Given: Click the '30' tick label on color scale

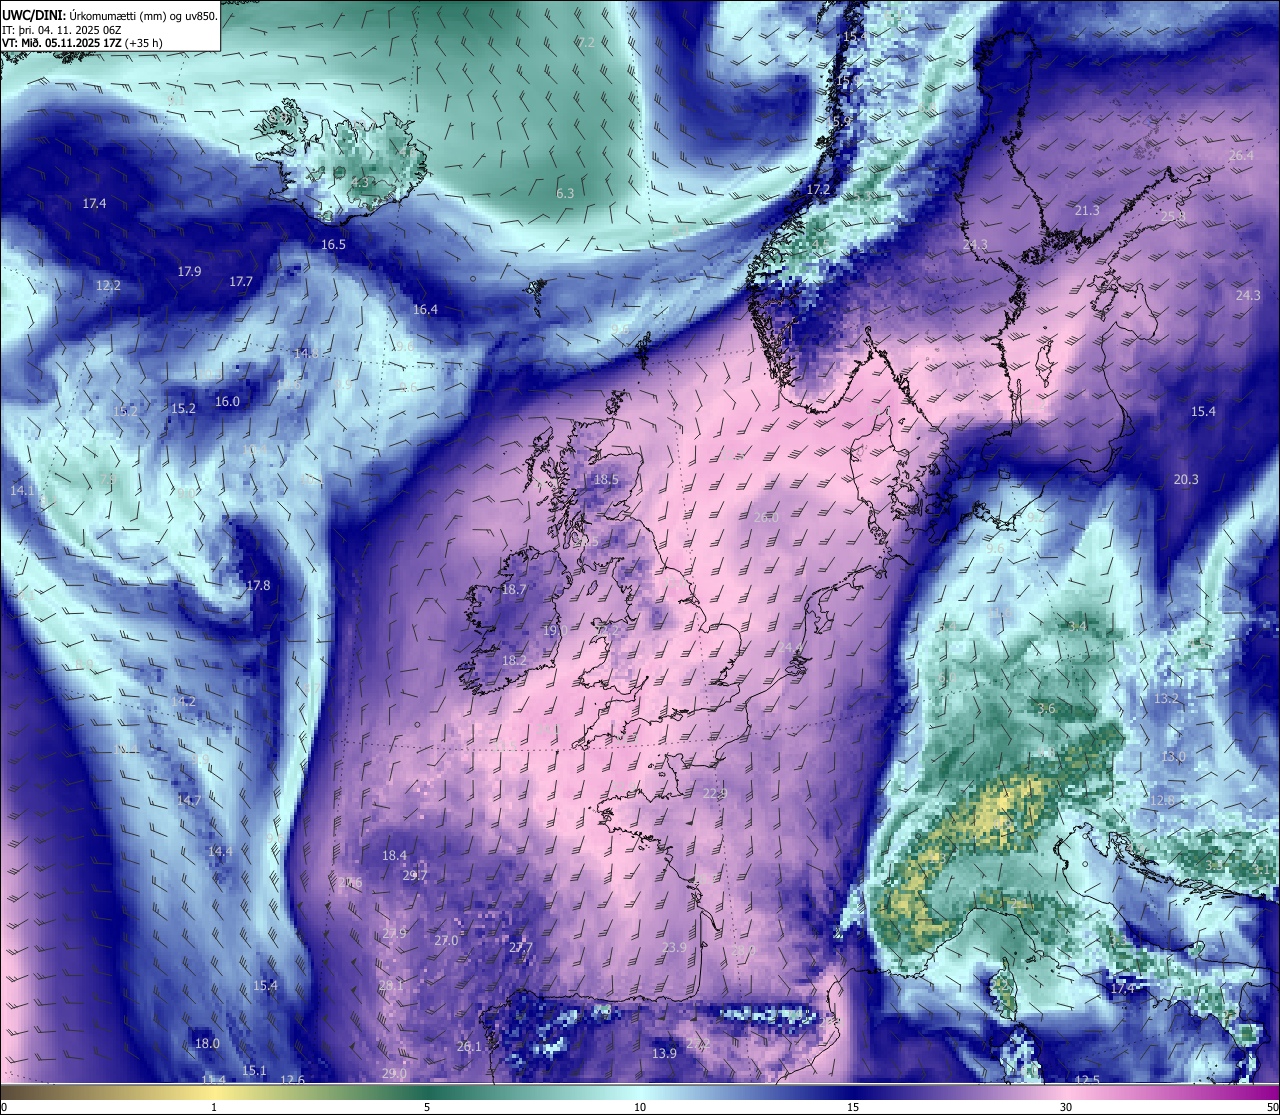Looking at the screenshot, I should [1067, 1107].
